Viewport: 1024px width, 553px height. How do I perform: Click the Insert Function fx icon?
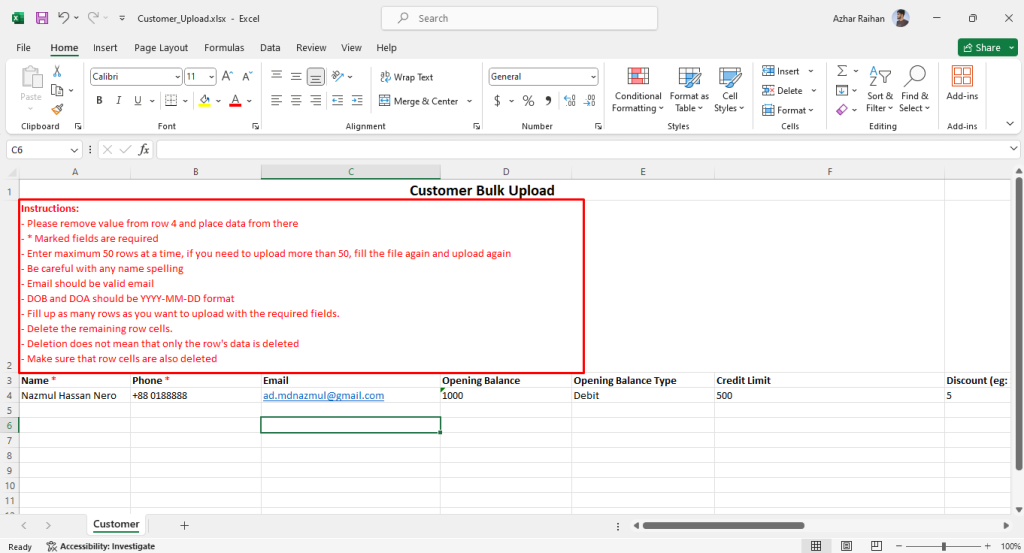pyautogui.click(x=144, y=150)
